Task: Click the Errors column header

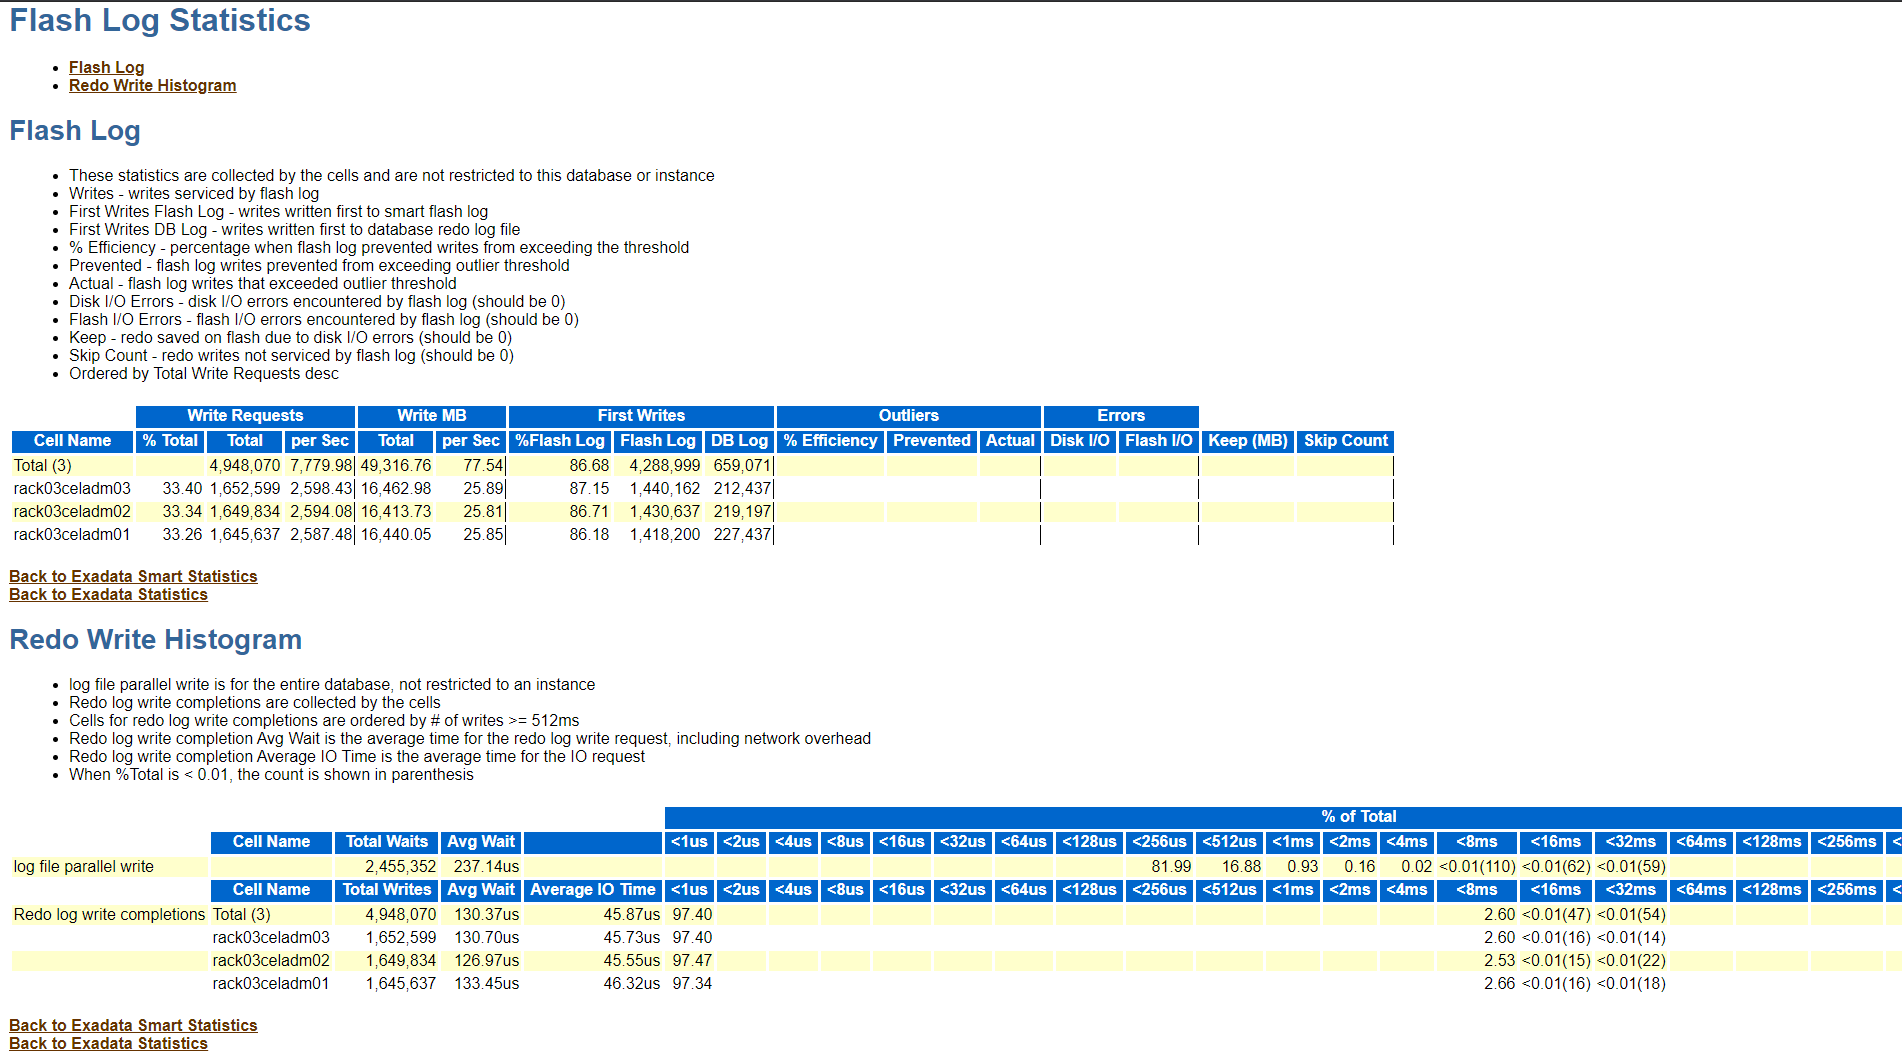Action: click(x=1120, y=415)
